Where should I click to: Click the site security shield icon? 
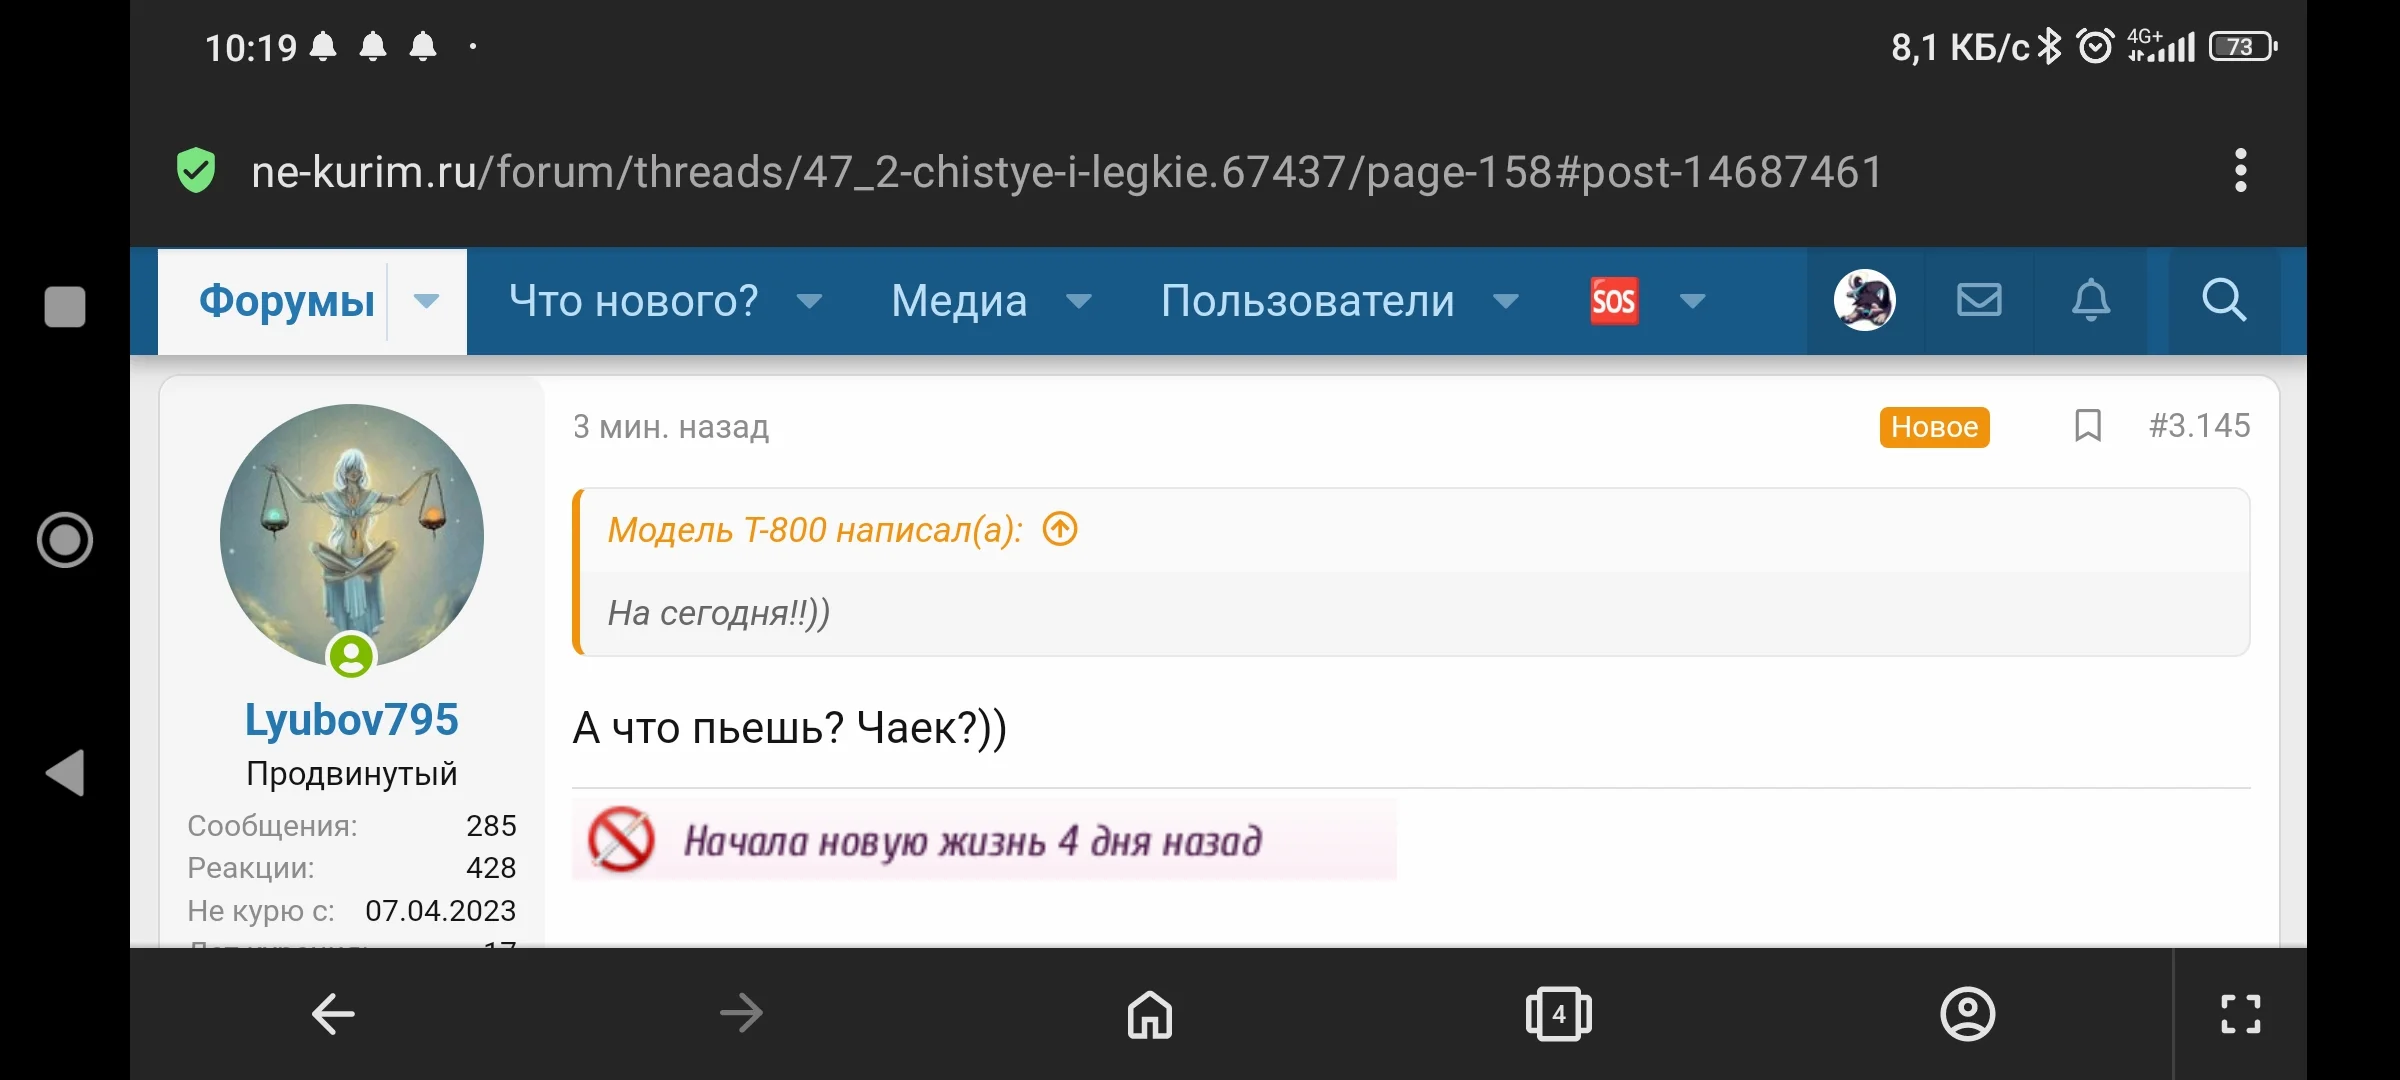click(196, 170)
